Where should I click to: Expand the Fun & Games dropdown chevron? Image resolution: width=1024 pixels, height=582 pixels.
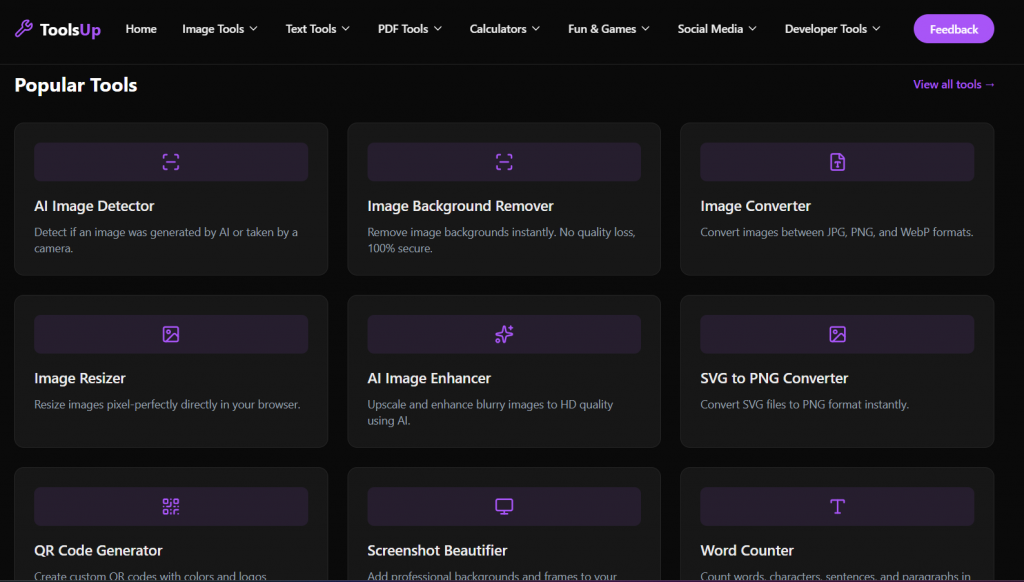[x=646, y=29]
